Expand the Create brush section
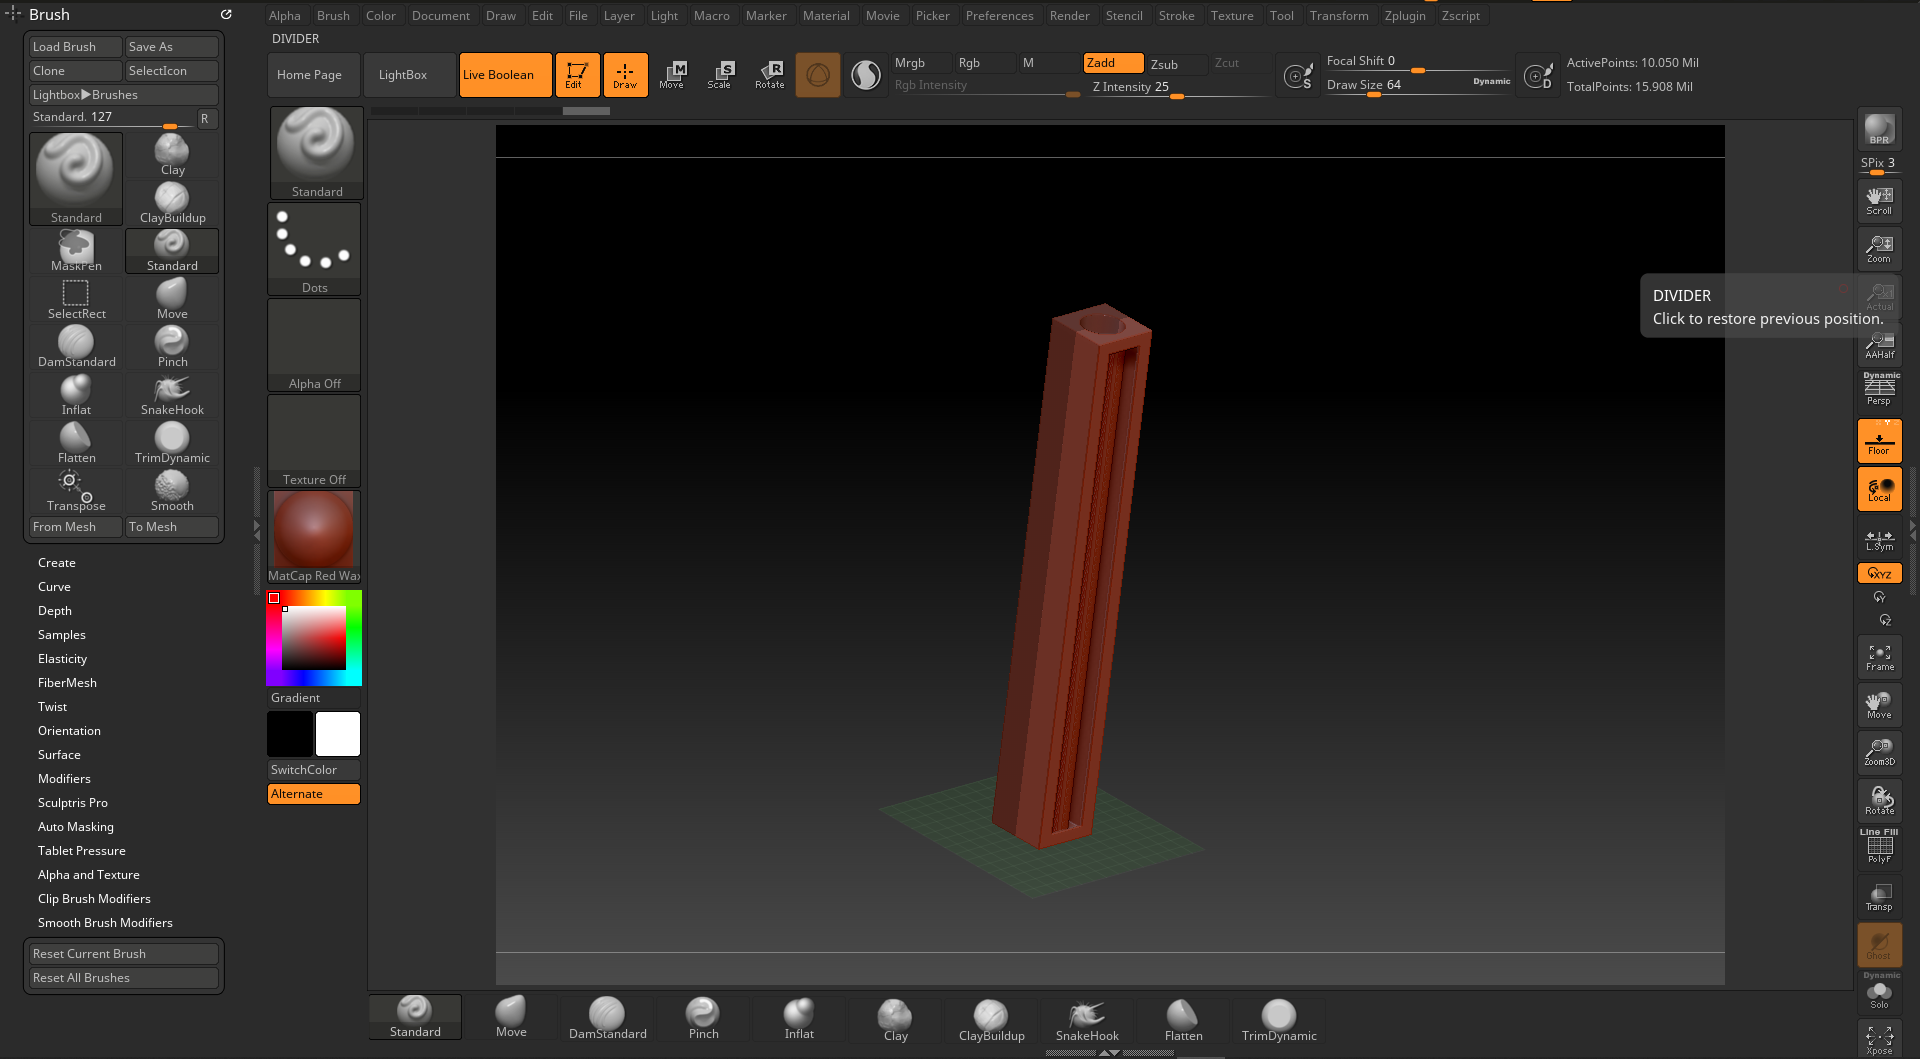 57,563
